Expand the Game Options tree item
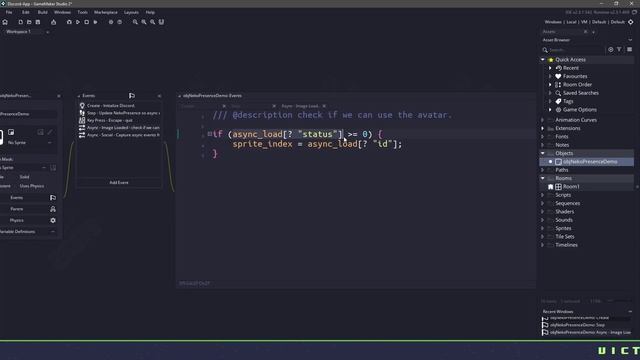Image resolution: width=640 pixels, height=360 pixels. [x=550, y=110]
